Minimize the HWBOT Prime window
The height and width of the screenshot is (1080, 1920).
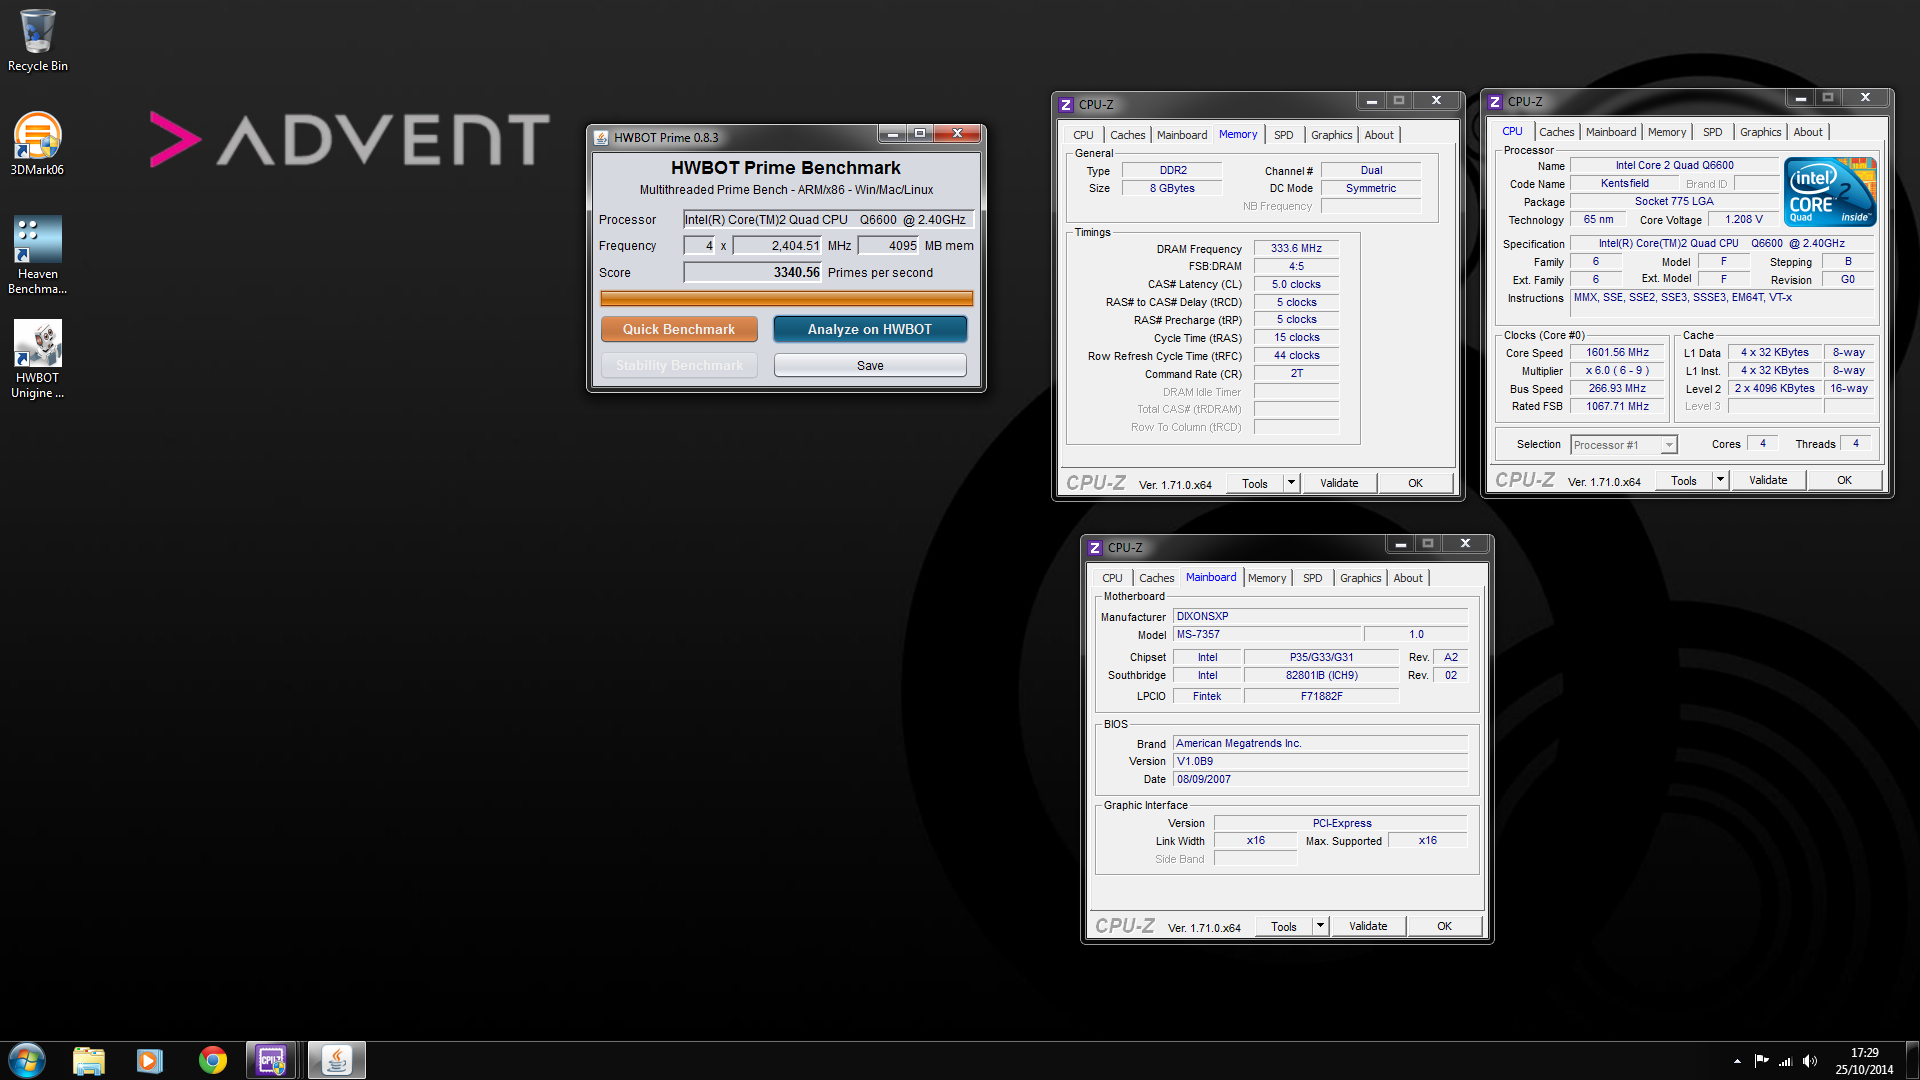point(892,134)
